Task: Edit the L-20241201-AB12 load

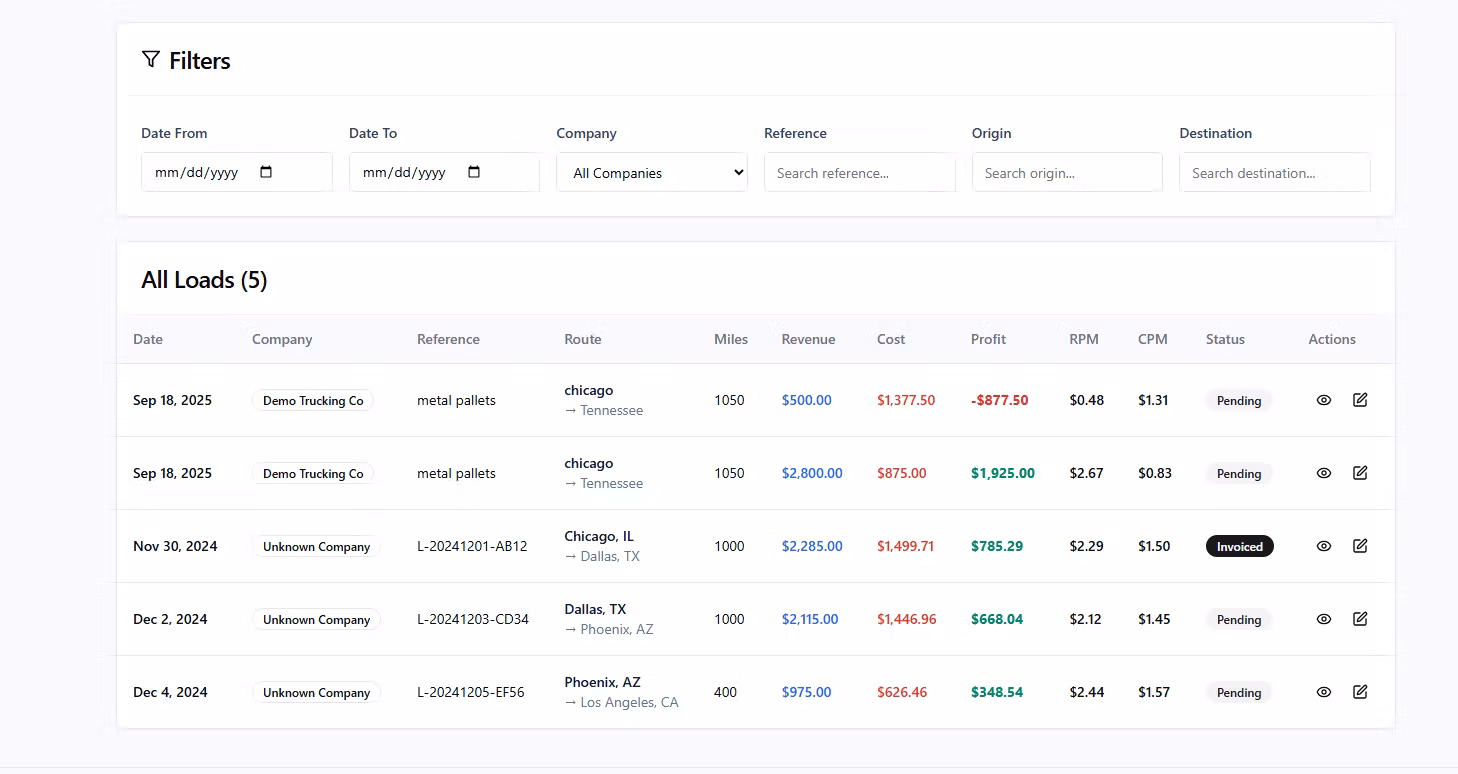Action: point(1360,546)
